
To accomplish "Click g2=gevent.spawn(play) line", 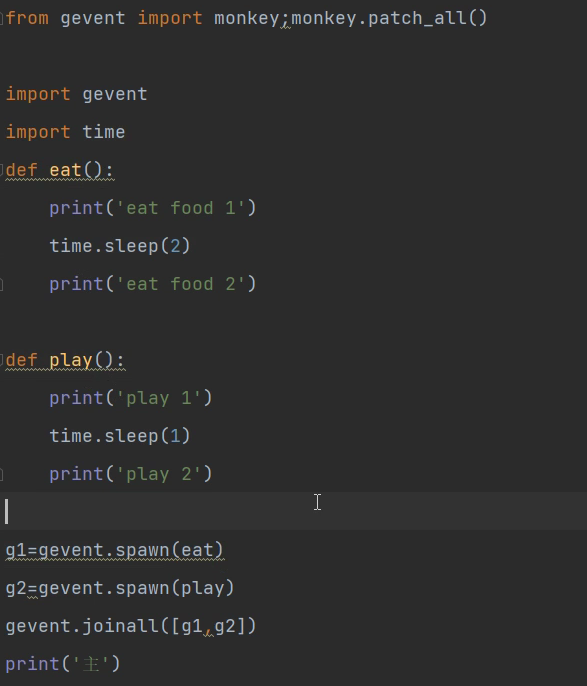I will click(120, 588).
